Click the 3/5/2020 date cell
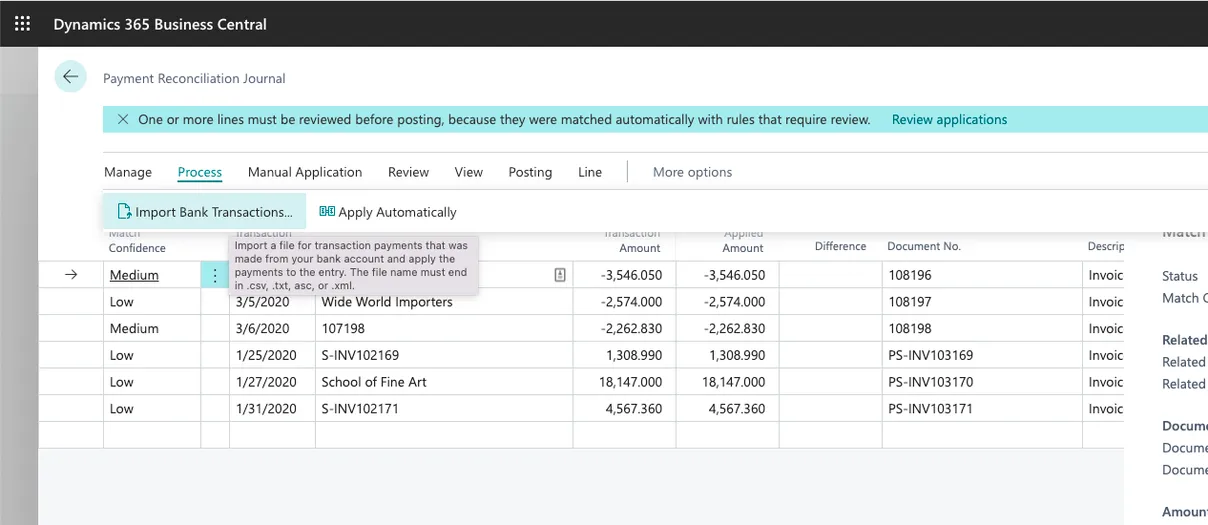Viewport: 1208px width, 525px height. (272, 302)
